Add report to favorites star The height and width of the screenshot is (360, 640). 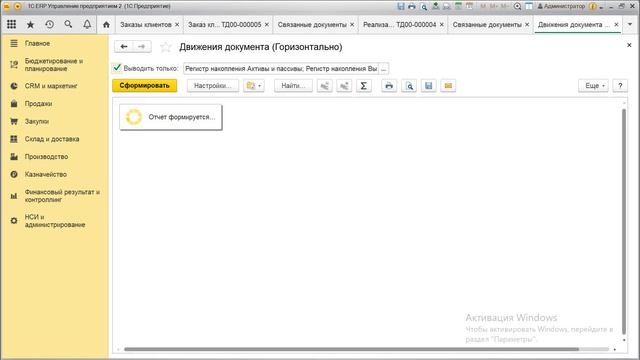[165, 47]
